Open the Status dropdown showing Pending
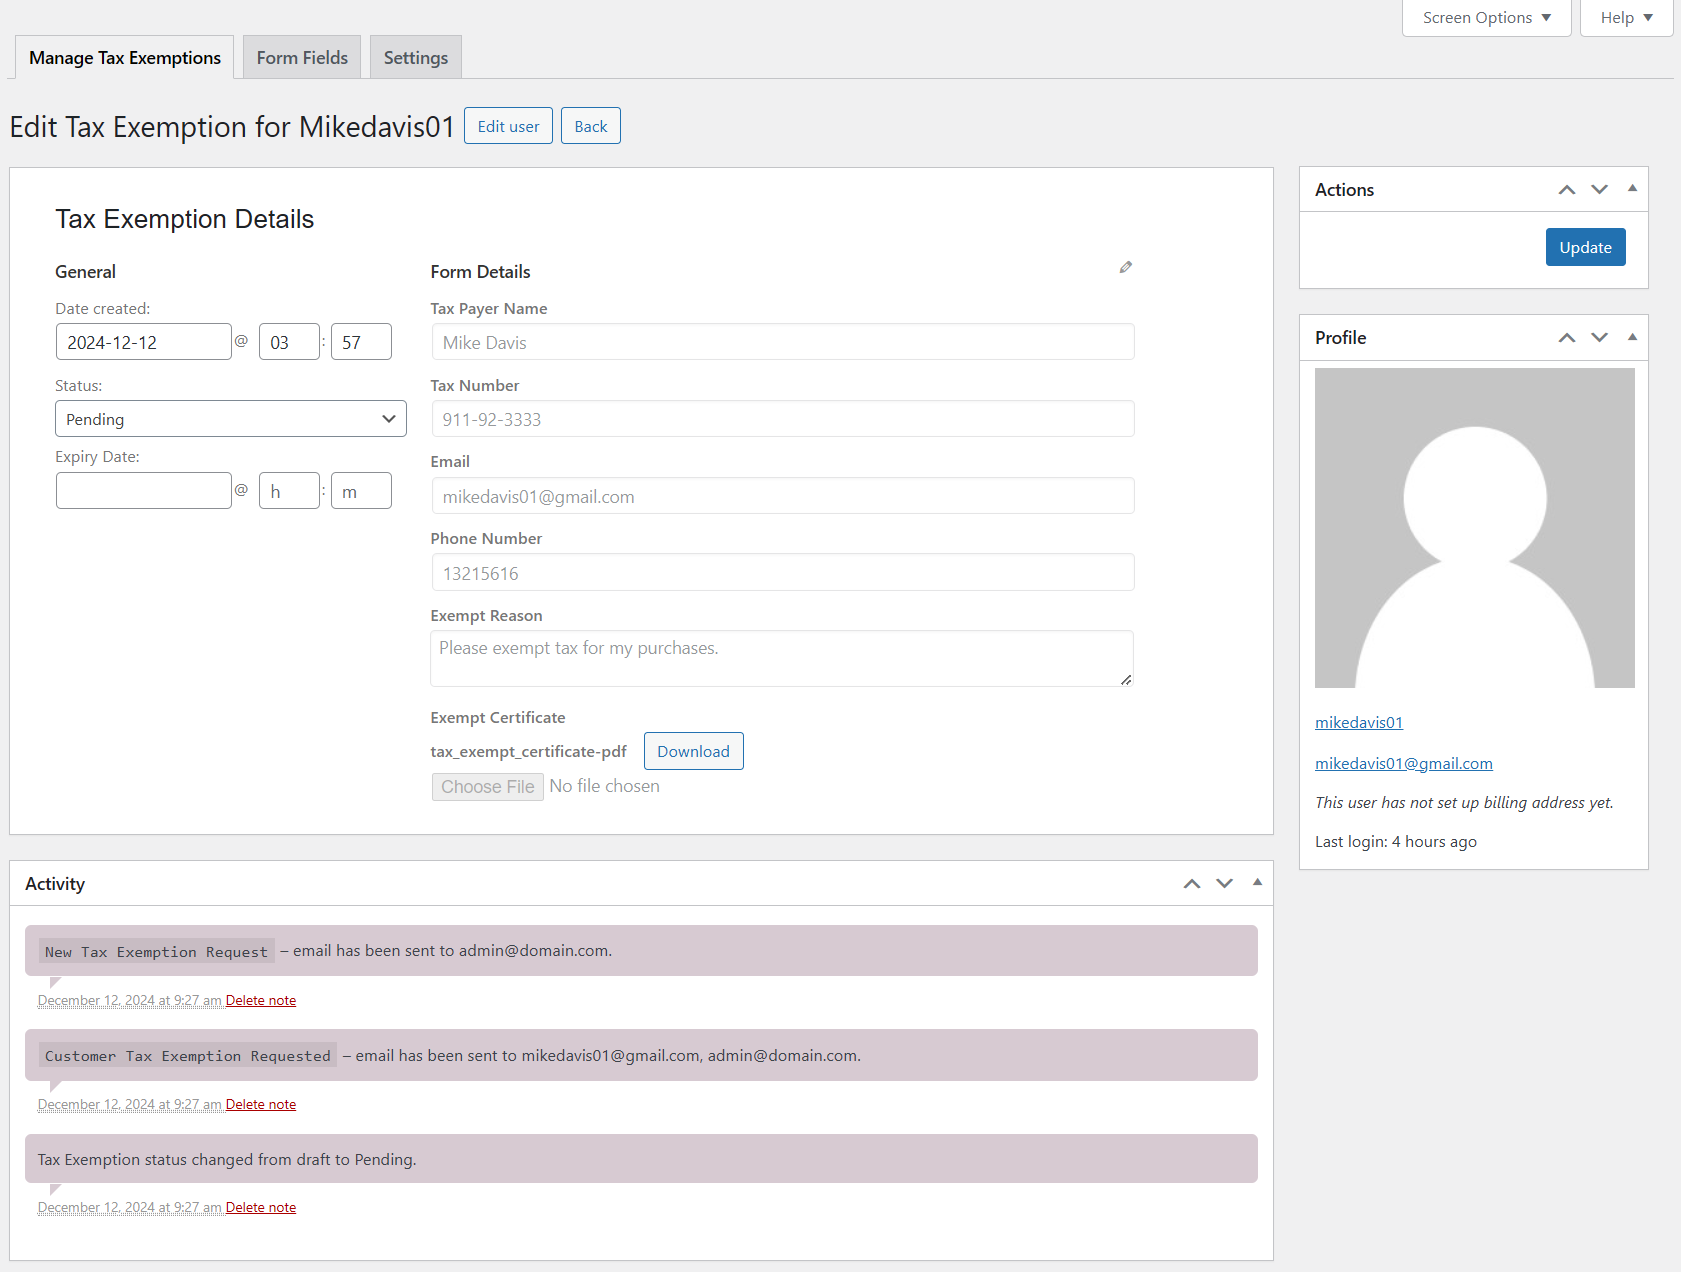This screenshot has height=1272, width=1681. [231, 419]
